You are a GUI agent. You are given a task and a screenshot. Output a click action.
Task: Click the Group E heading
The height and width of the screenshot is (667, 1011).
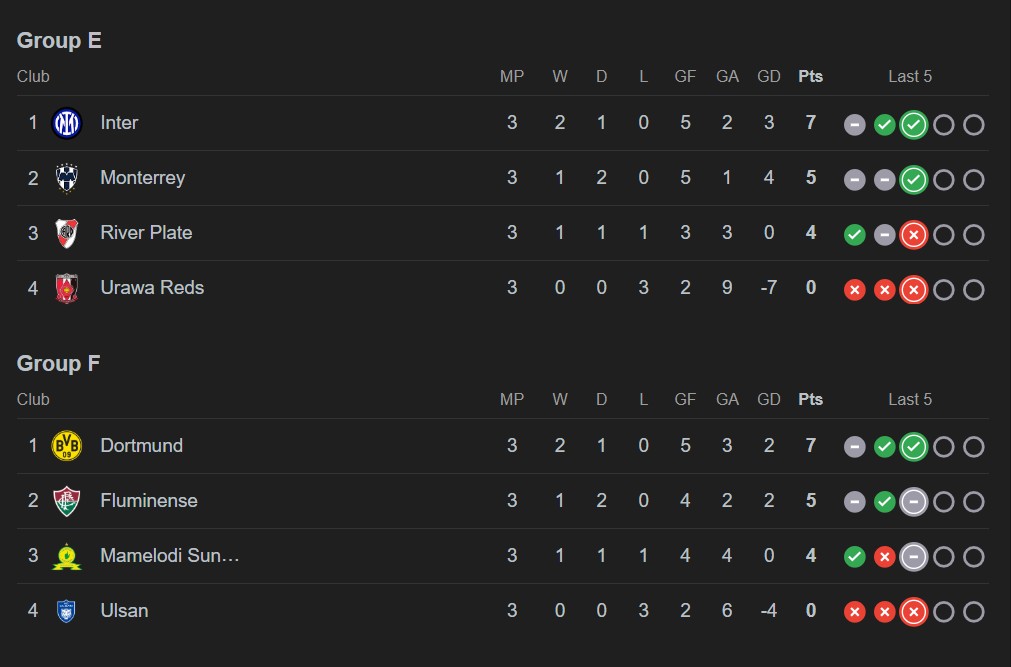(x=59, y=41)
